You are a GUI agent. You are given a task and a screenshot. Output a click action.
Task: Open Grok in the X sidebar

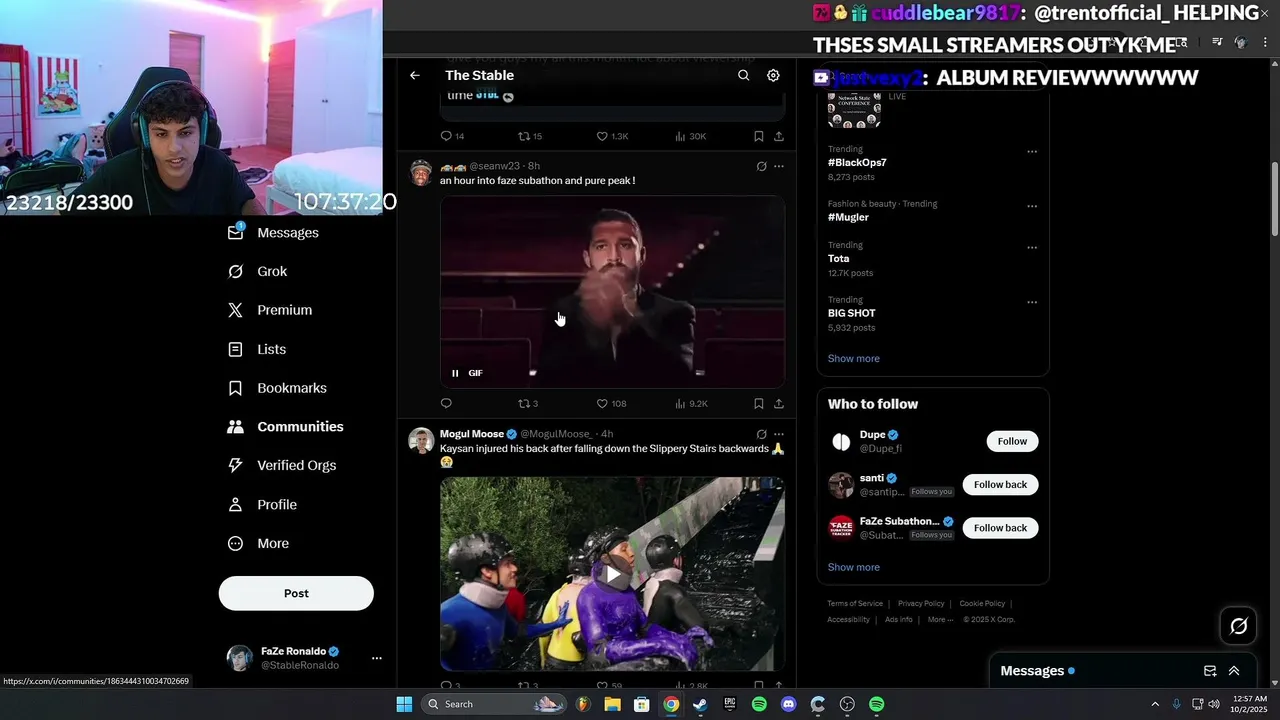pos(257,272)
